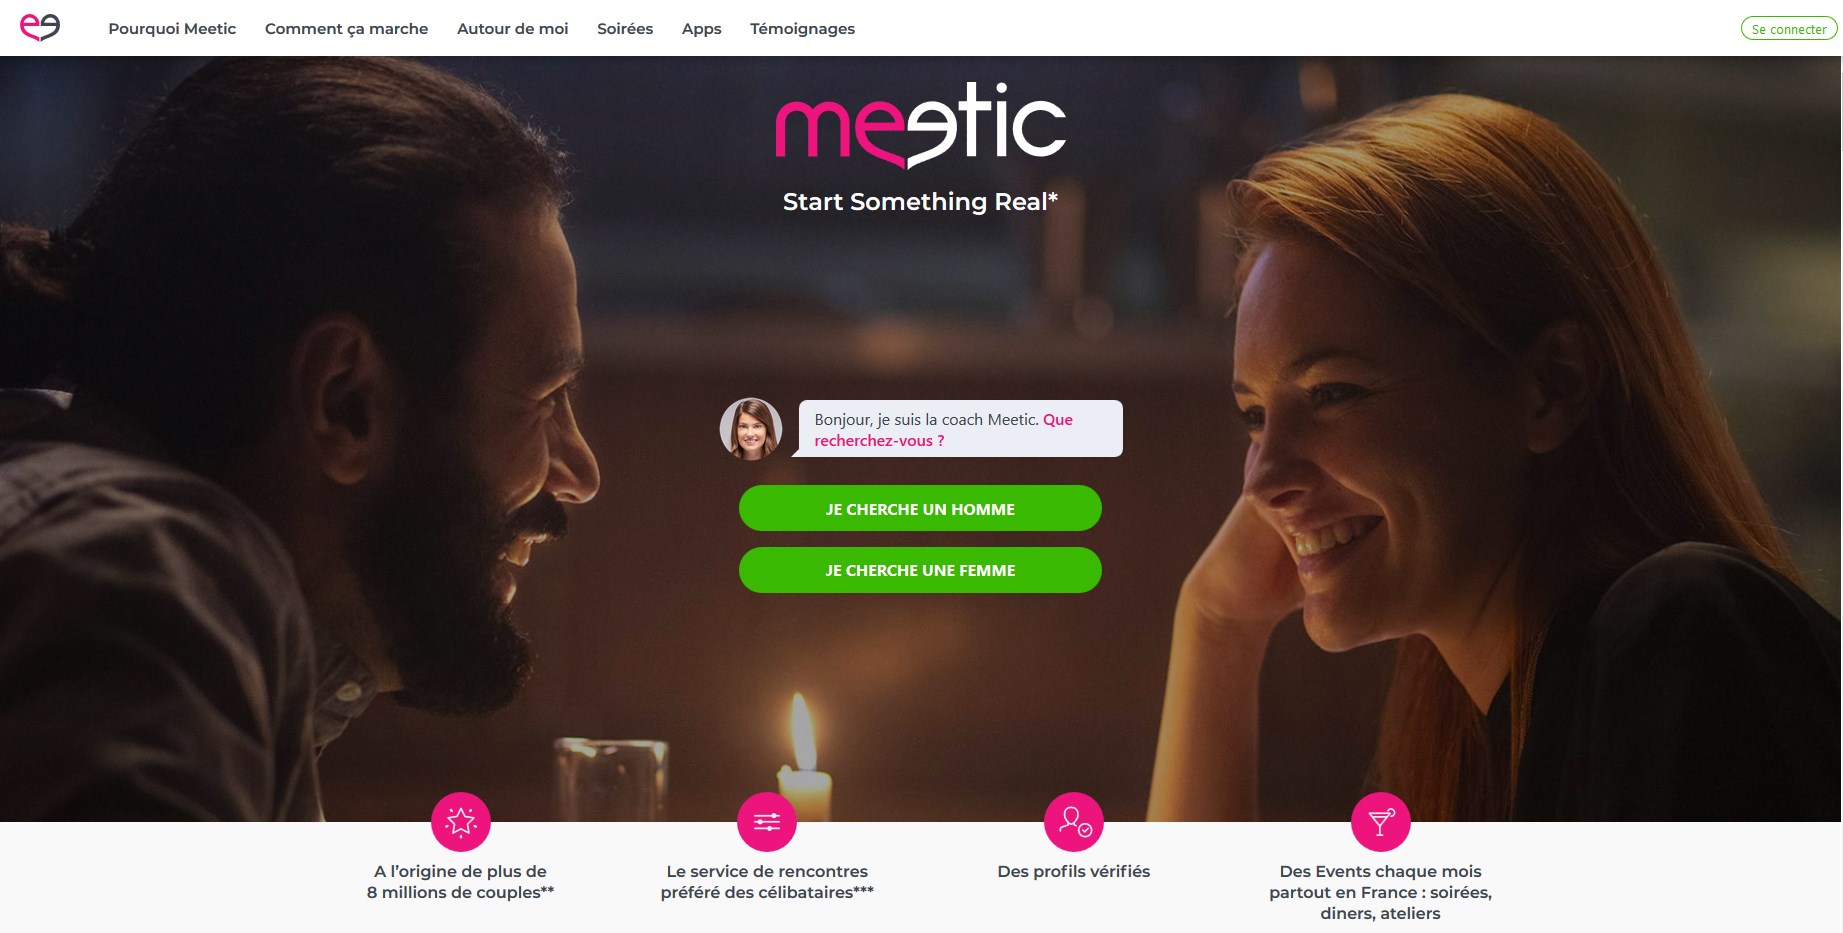The width and height of the screenshot is (1843, 933).
Task: Click the pink sliders filter icon
Action: pos(767,822)
